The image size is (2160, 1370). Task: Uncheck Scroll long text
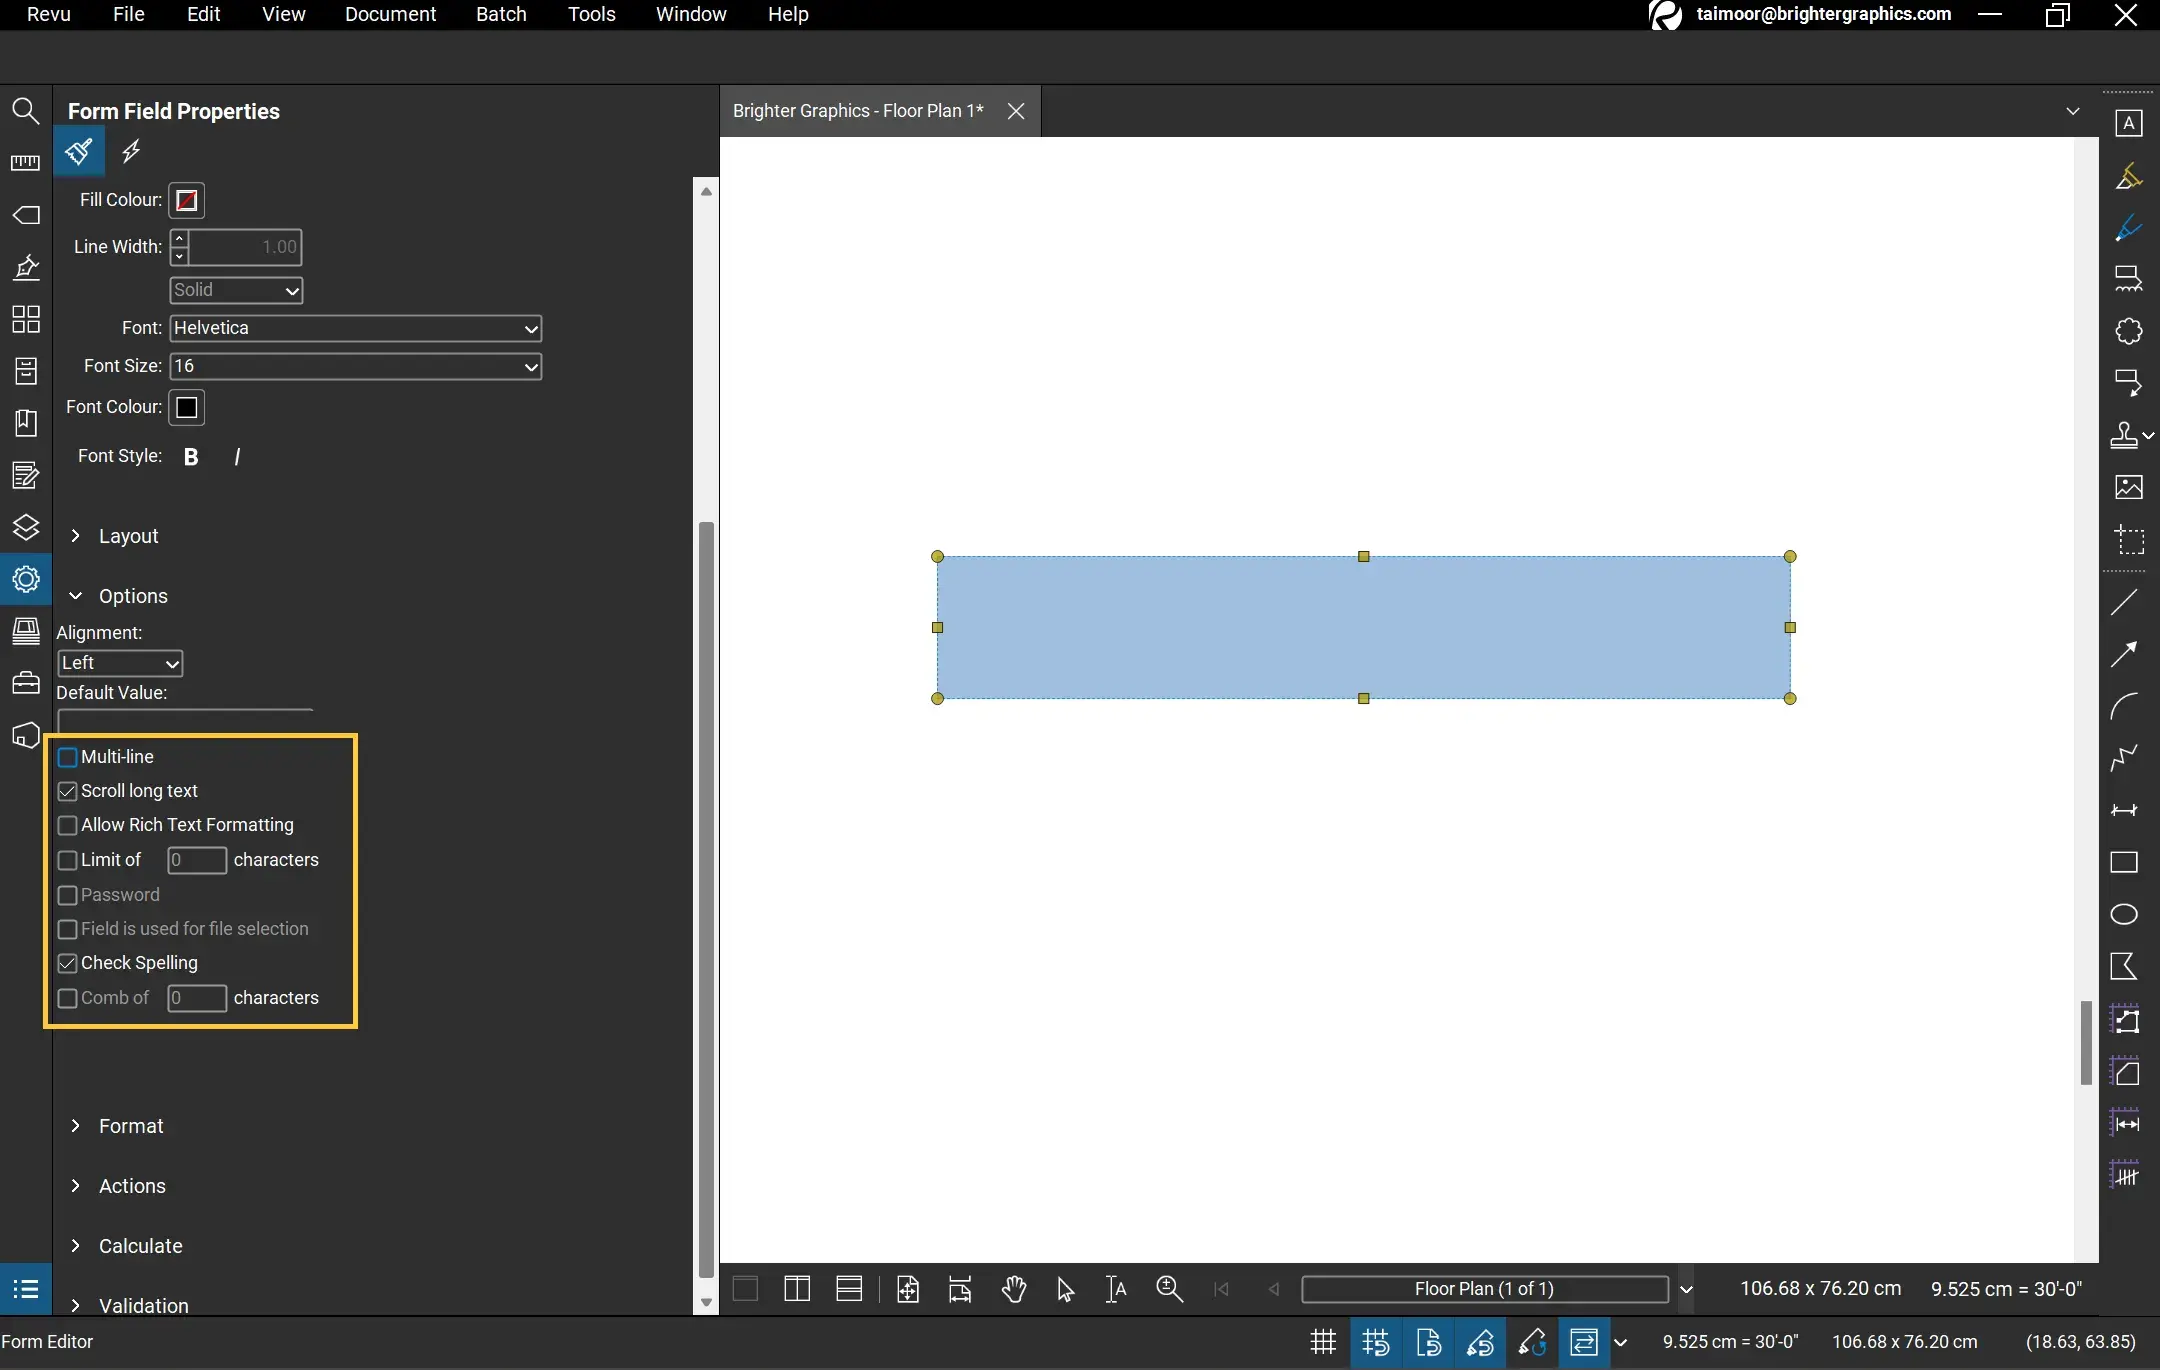(68, 791)
